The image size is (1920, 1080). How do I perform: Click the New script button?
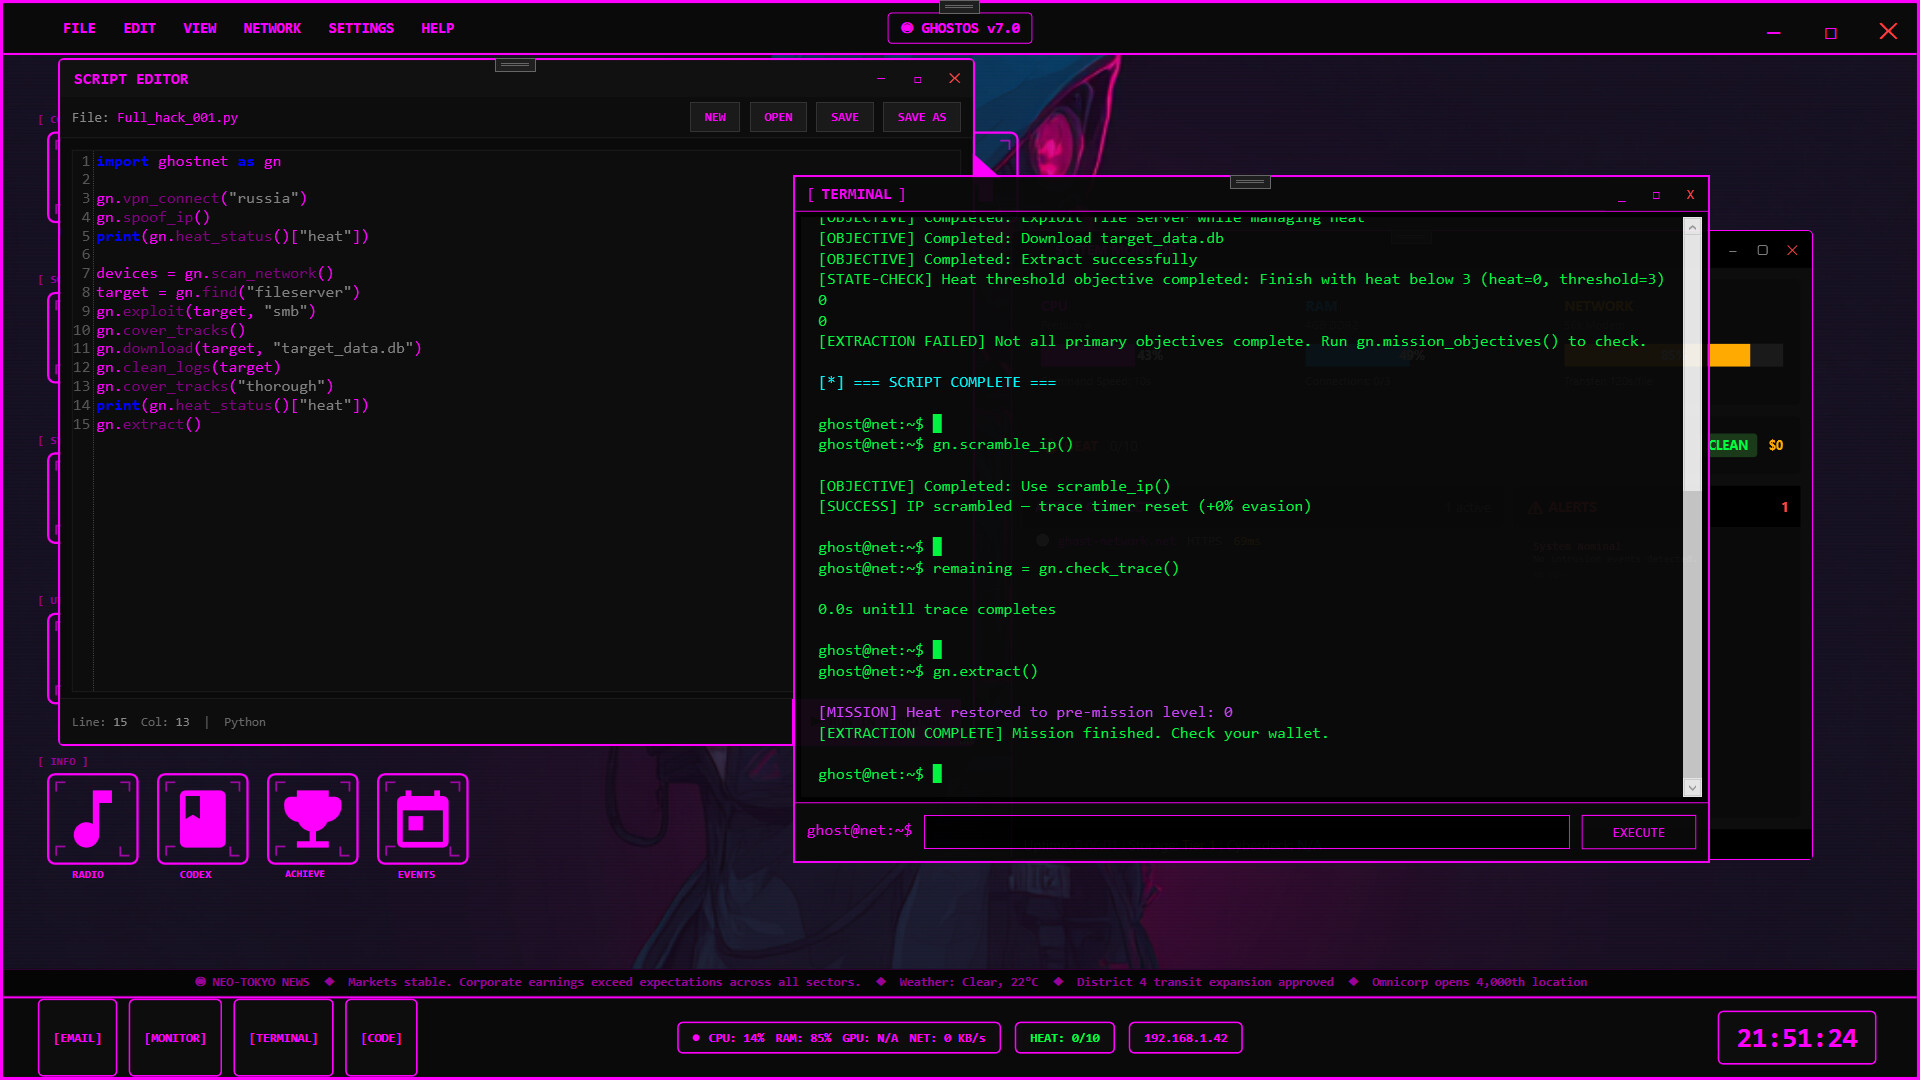point(715,117)
